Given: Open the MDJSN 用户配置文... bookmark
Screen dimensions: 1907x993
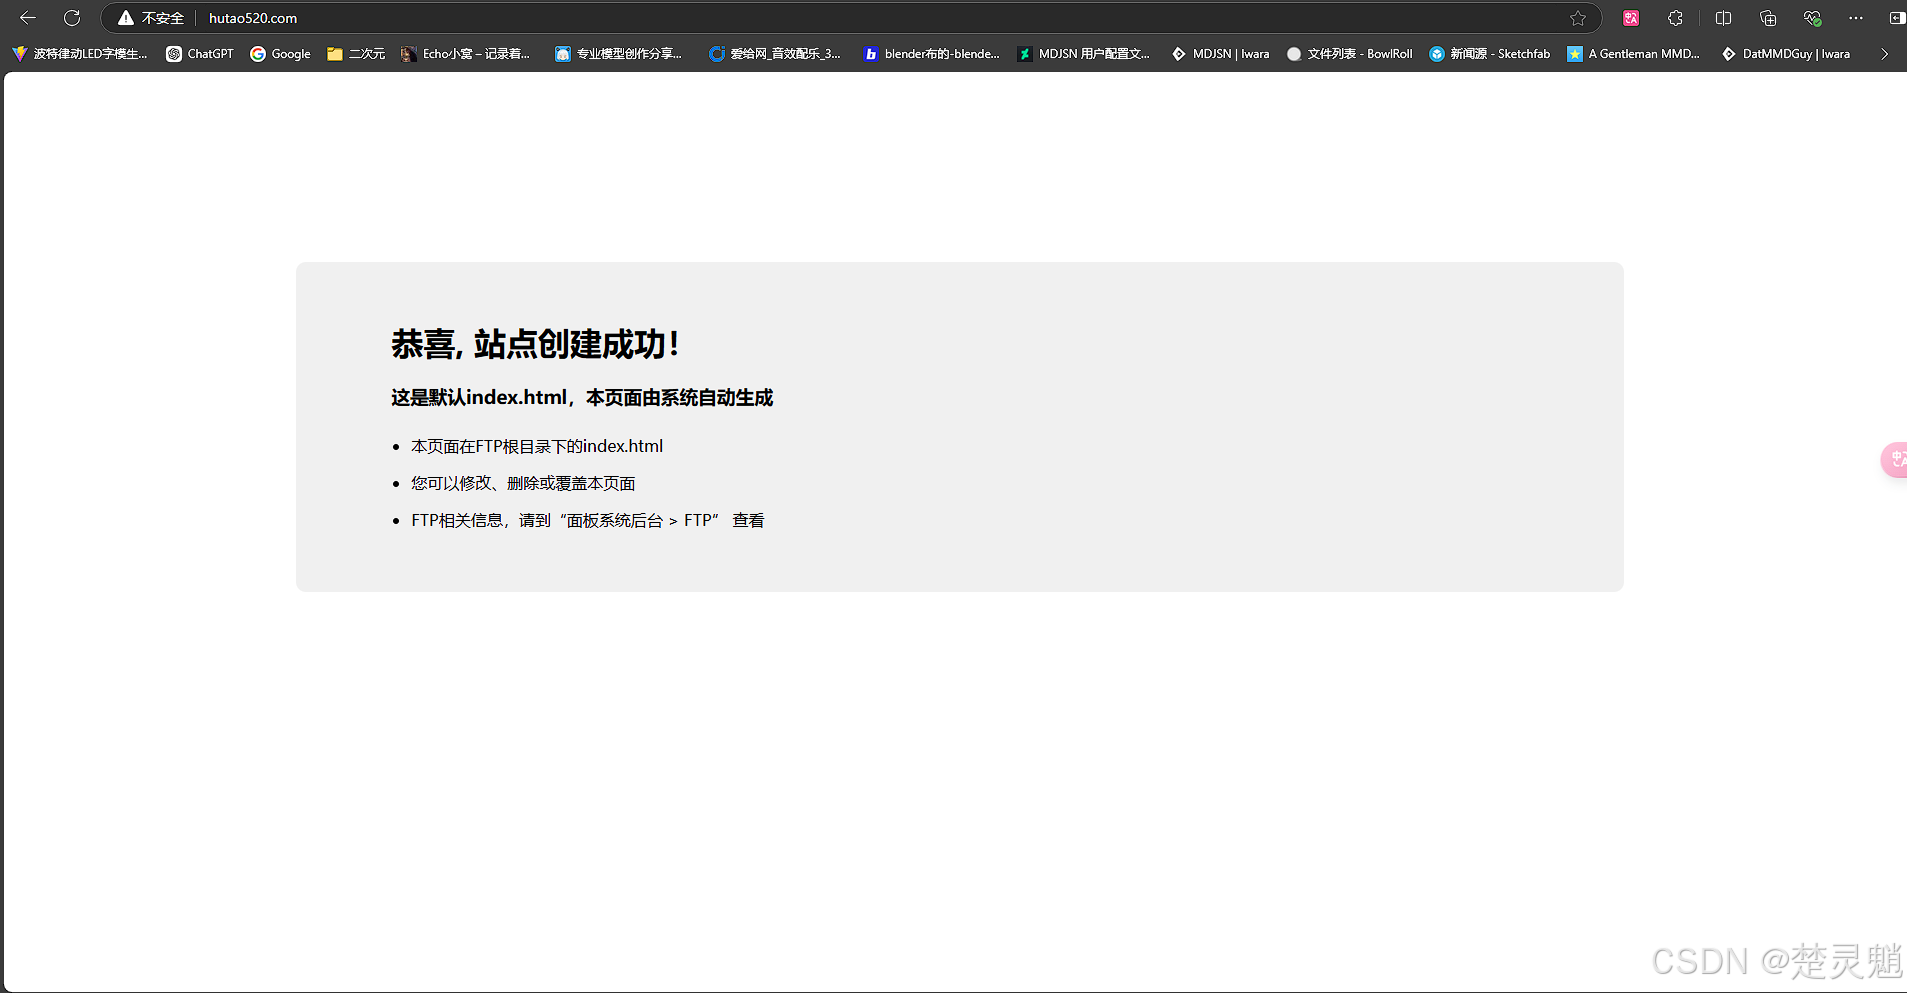Looking at the screenshot, I should (1084, 54).
